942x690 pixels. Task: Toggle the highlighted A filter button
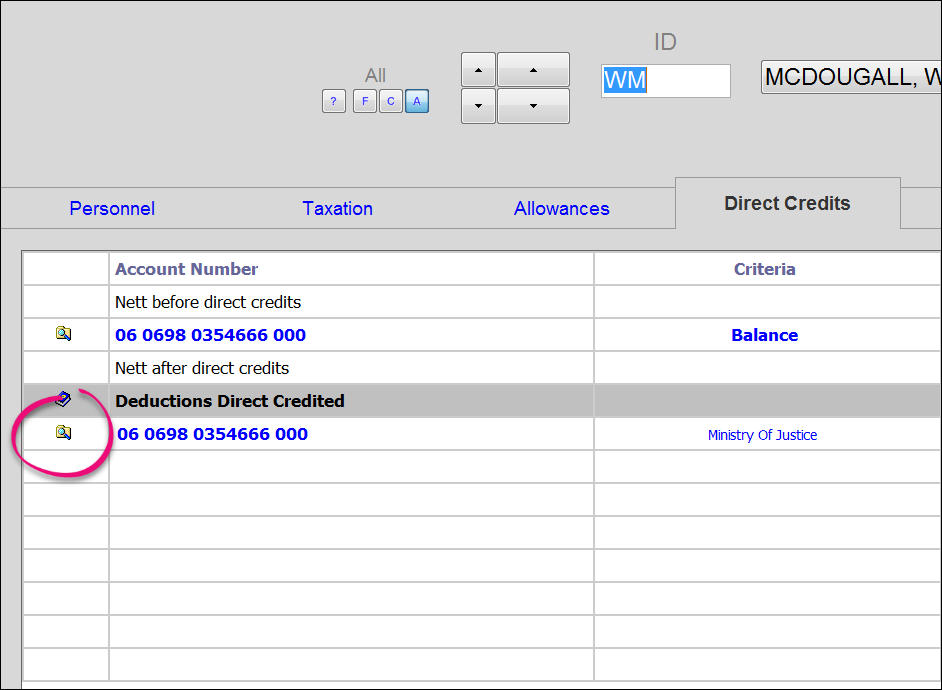coord(416,101)
